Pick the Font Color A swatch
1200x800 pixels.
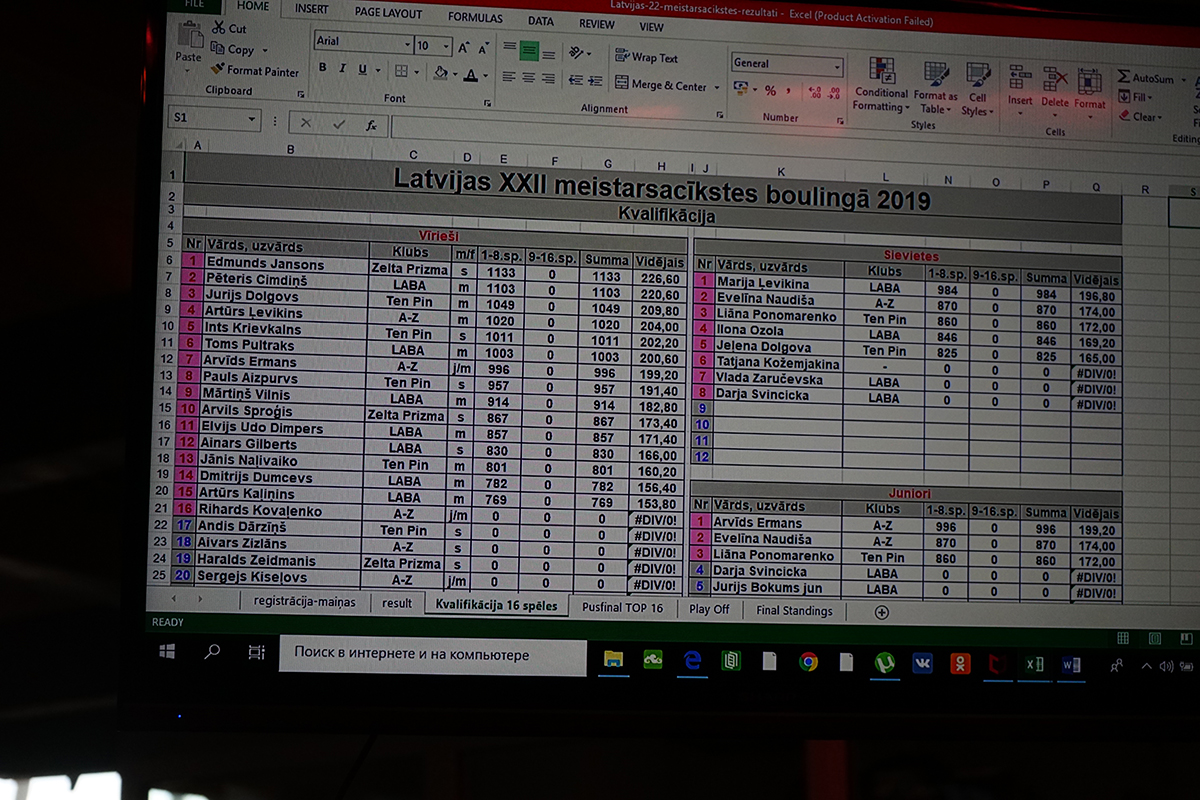[470, 75]
